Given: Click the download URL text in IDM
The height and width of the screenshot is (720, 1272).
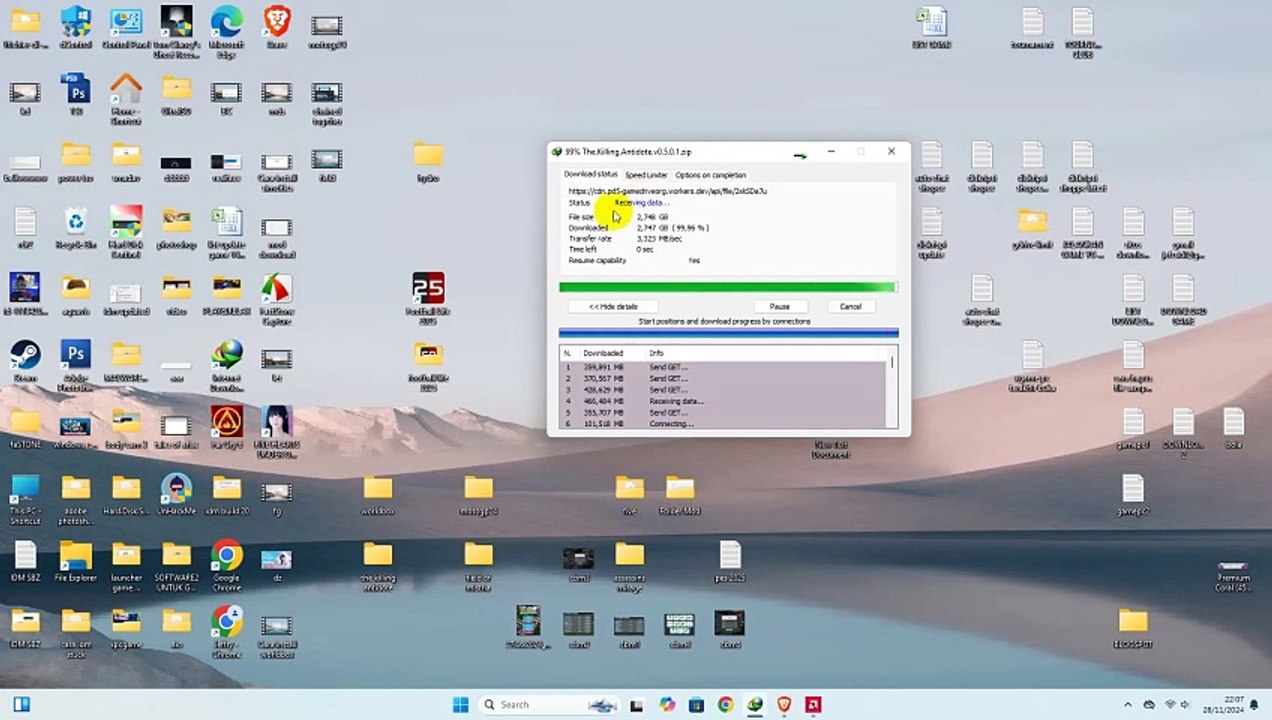Looking at the screenshot, I should tap(667, 191).
